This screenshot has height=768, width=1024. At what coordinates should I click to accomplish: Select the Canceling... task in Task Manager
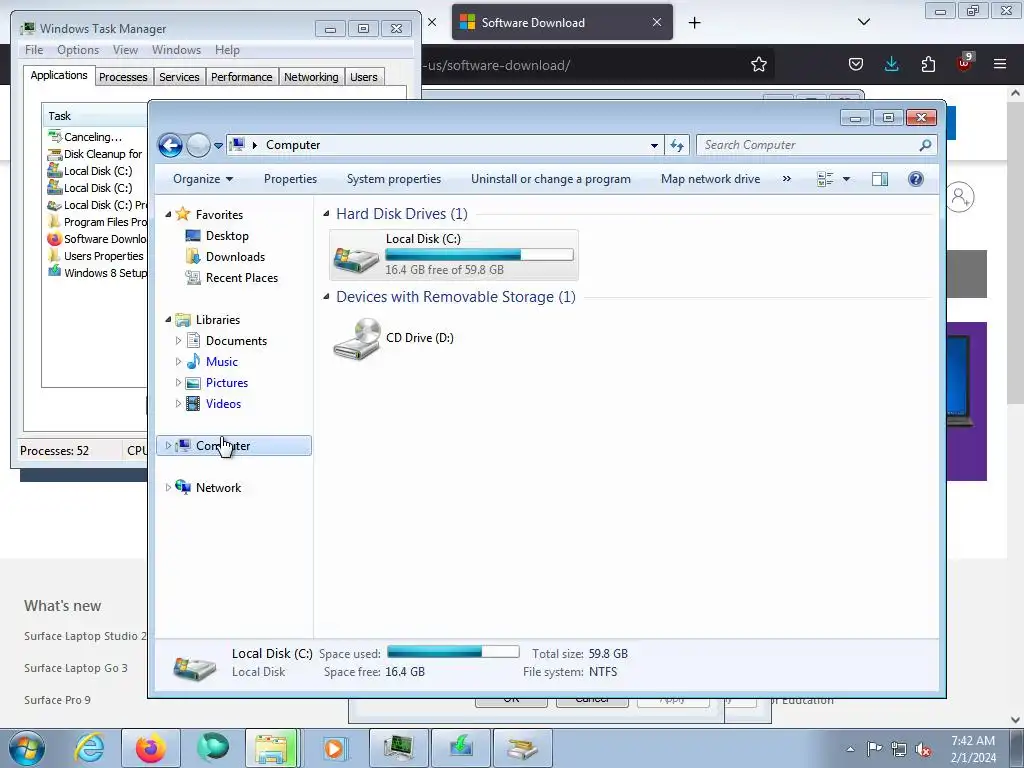[95, 136]
